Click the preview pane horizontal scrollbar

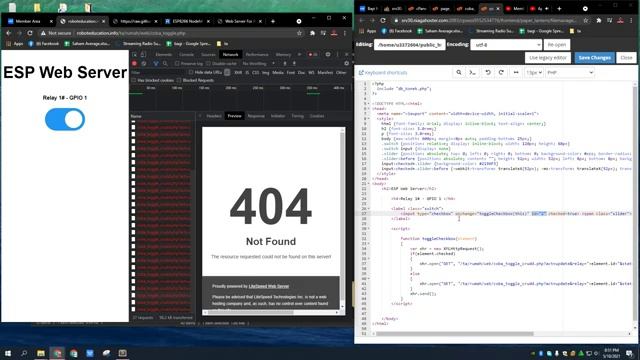pyautogui.click(x=271, y=312)
